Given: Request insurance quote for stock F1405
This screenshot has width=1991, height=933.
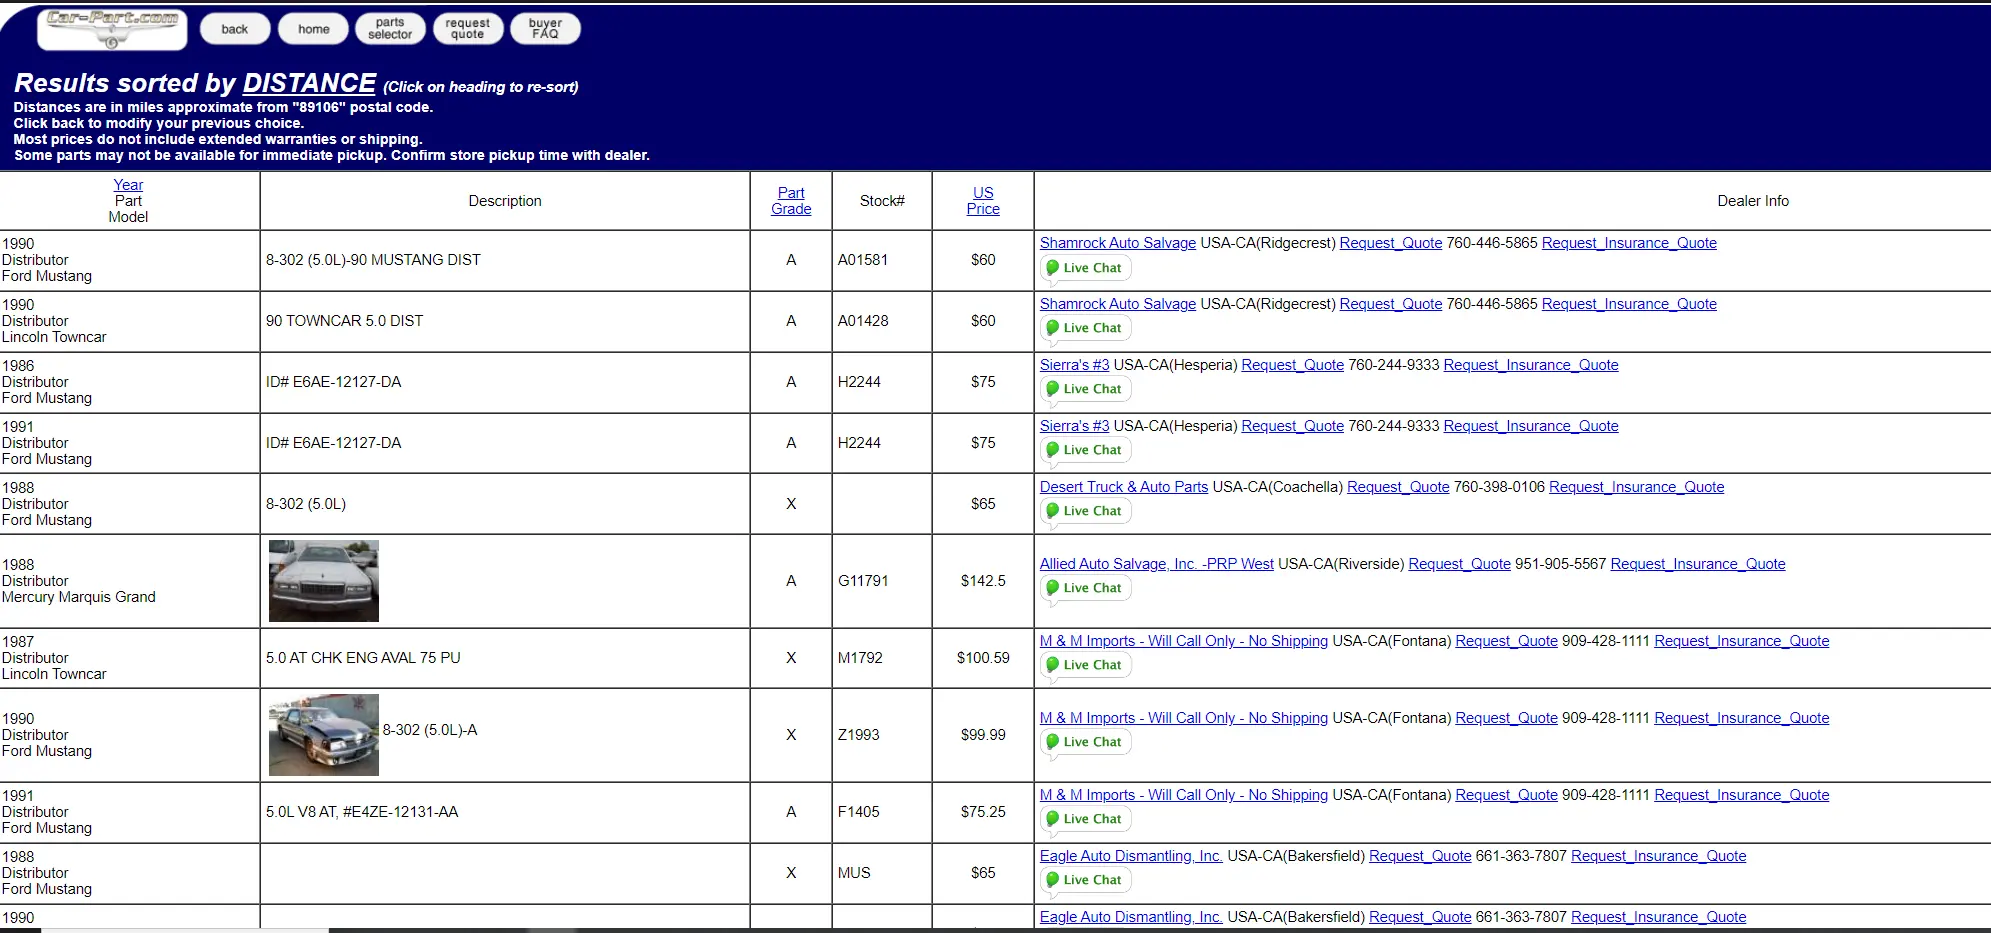Looking at the screenshot, I should point(1742,795).
